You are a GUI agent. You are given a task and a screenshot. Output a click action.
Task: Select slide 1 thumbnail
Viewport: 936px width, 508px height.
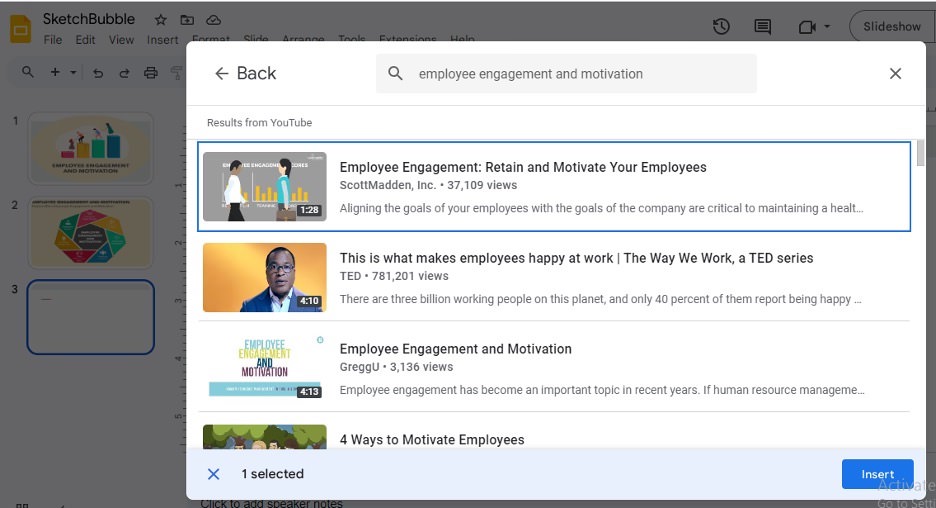(x=90, y=148)
